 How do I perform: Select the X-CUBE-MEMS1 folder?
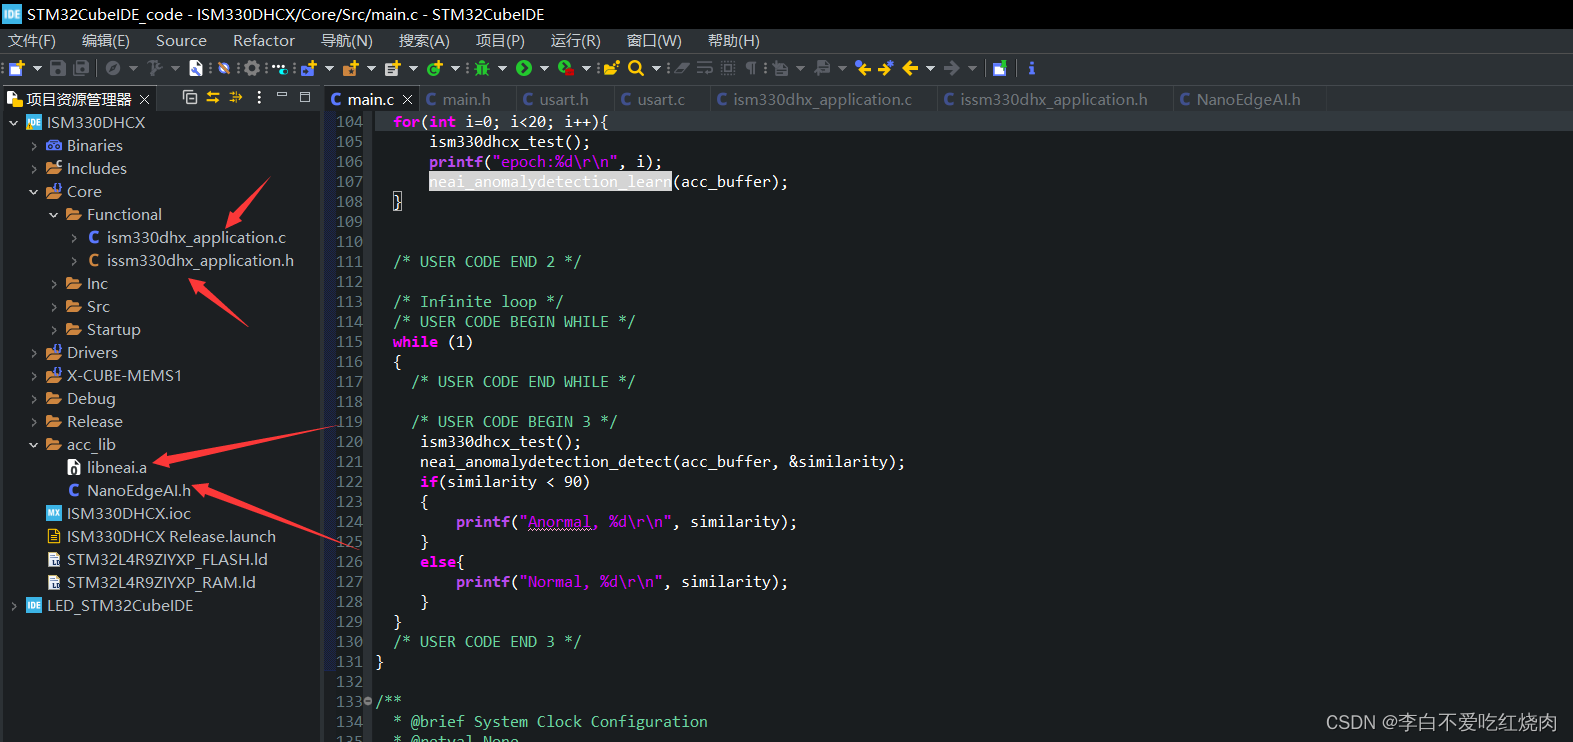pos(124,376)
